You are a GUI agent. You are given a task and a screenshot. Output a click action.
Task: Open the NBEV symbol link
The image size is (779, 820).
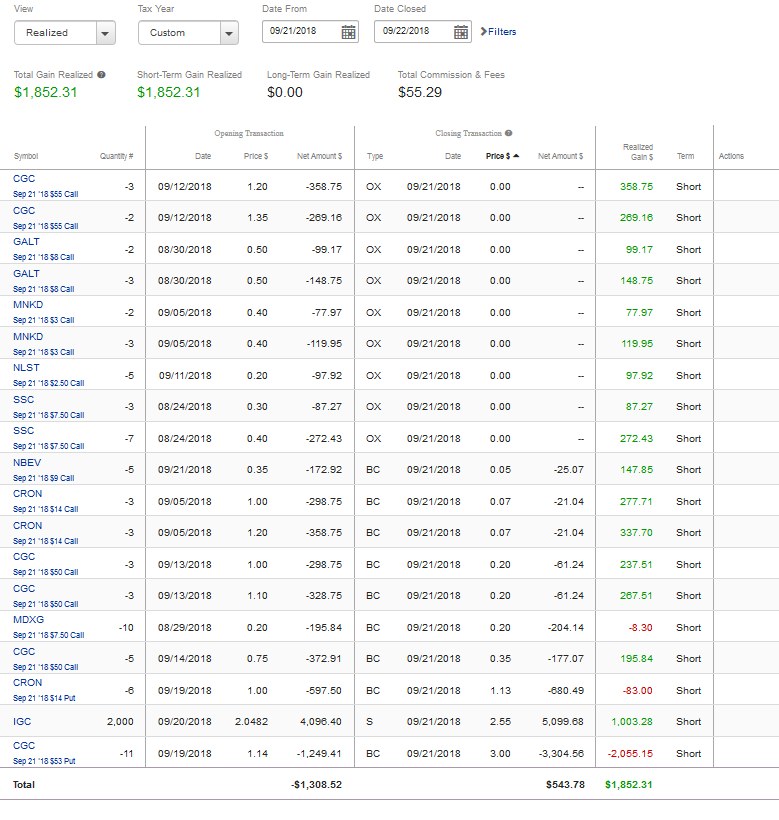click(27, 463)
